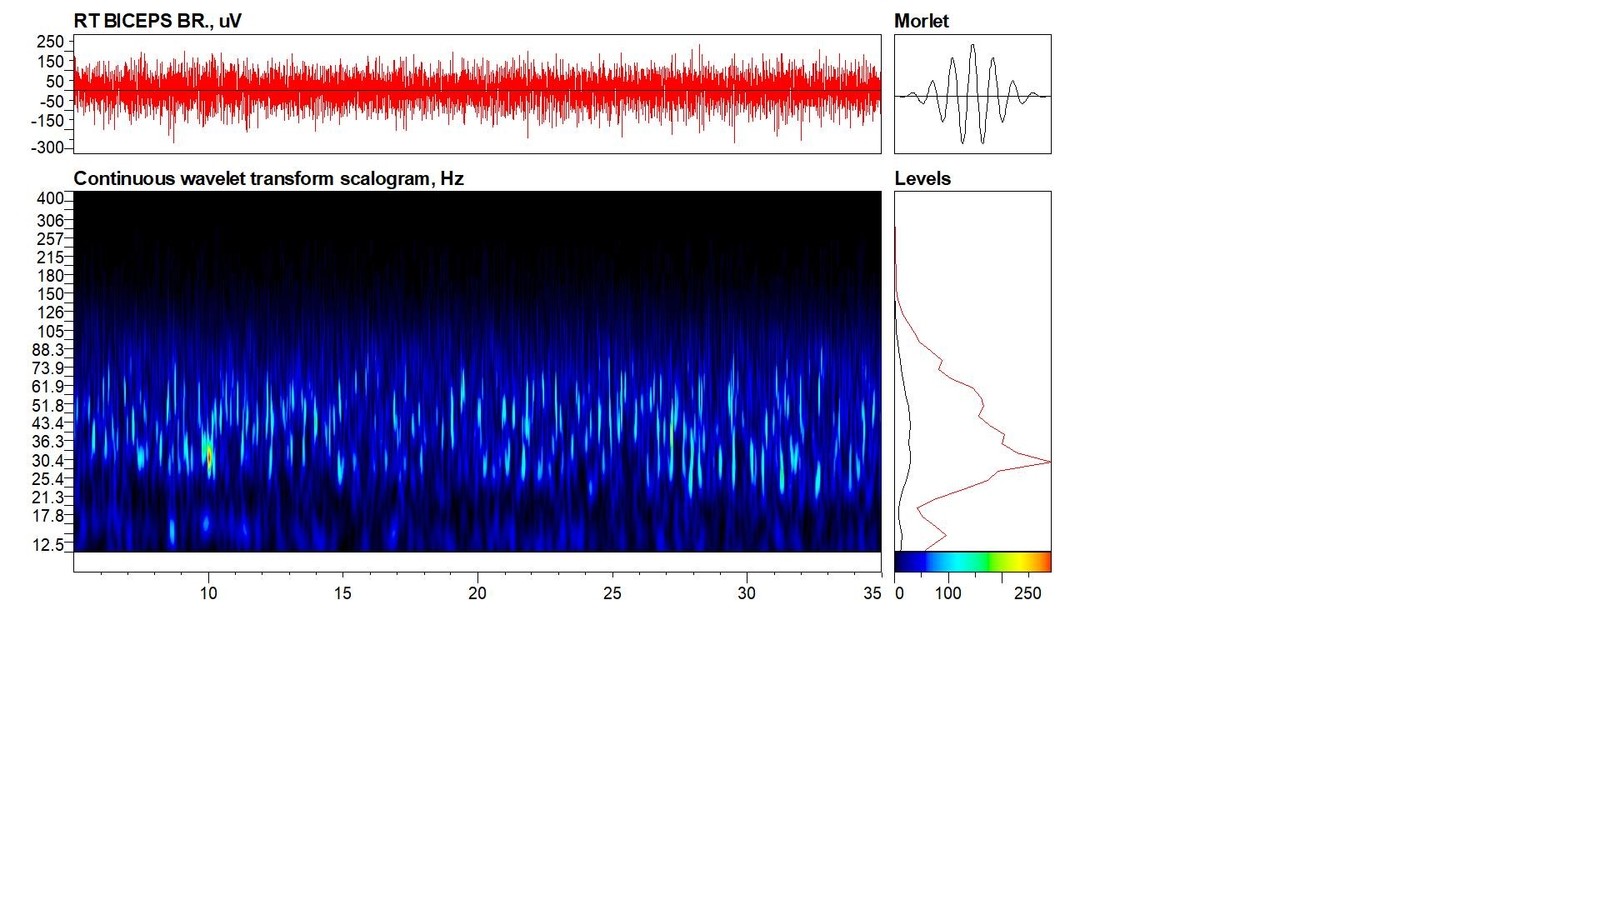Click the 30 second tick on time axis

[x=746, y=593]
